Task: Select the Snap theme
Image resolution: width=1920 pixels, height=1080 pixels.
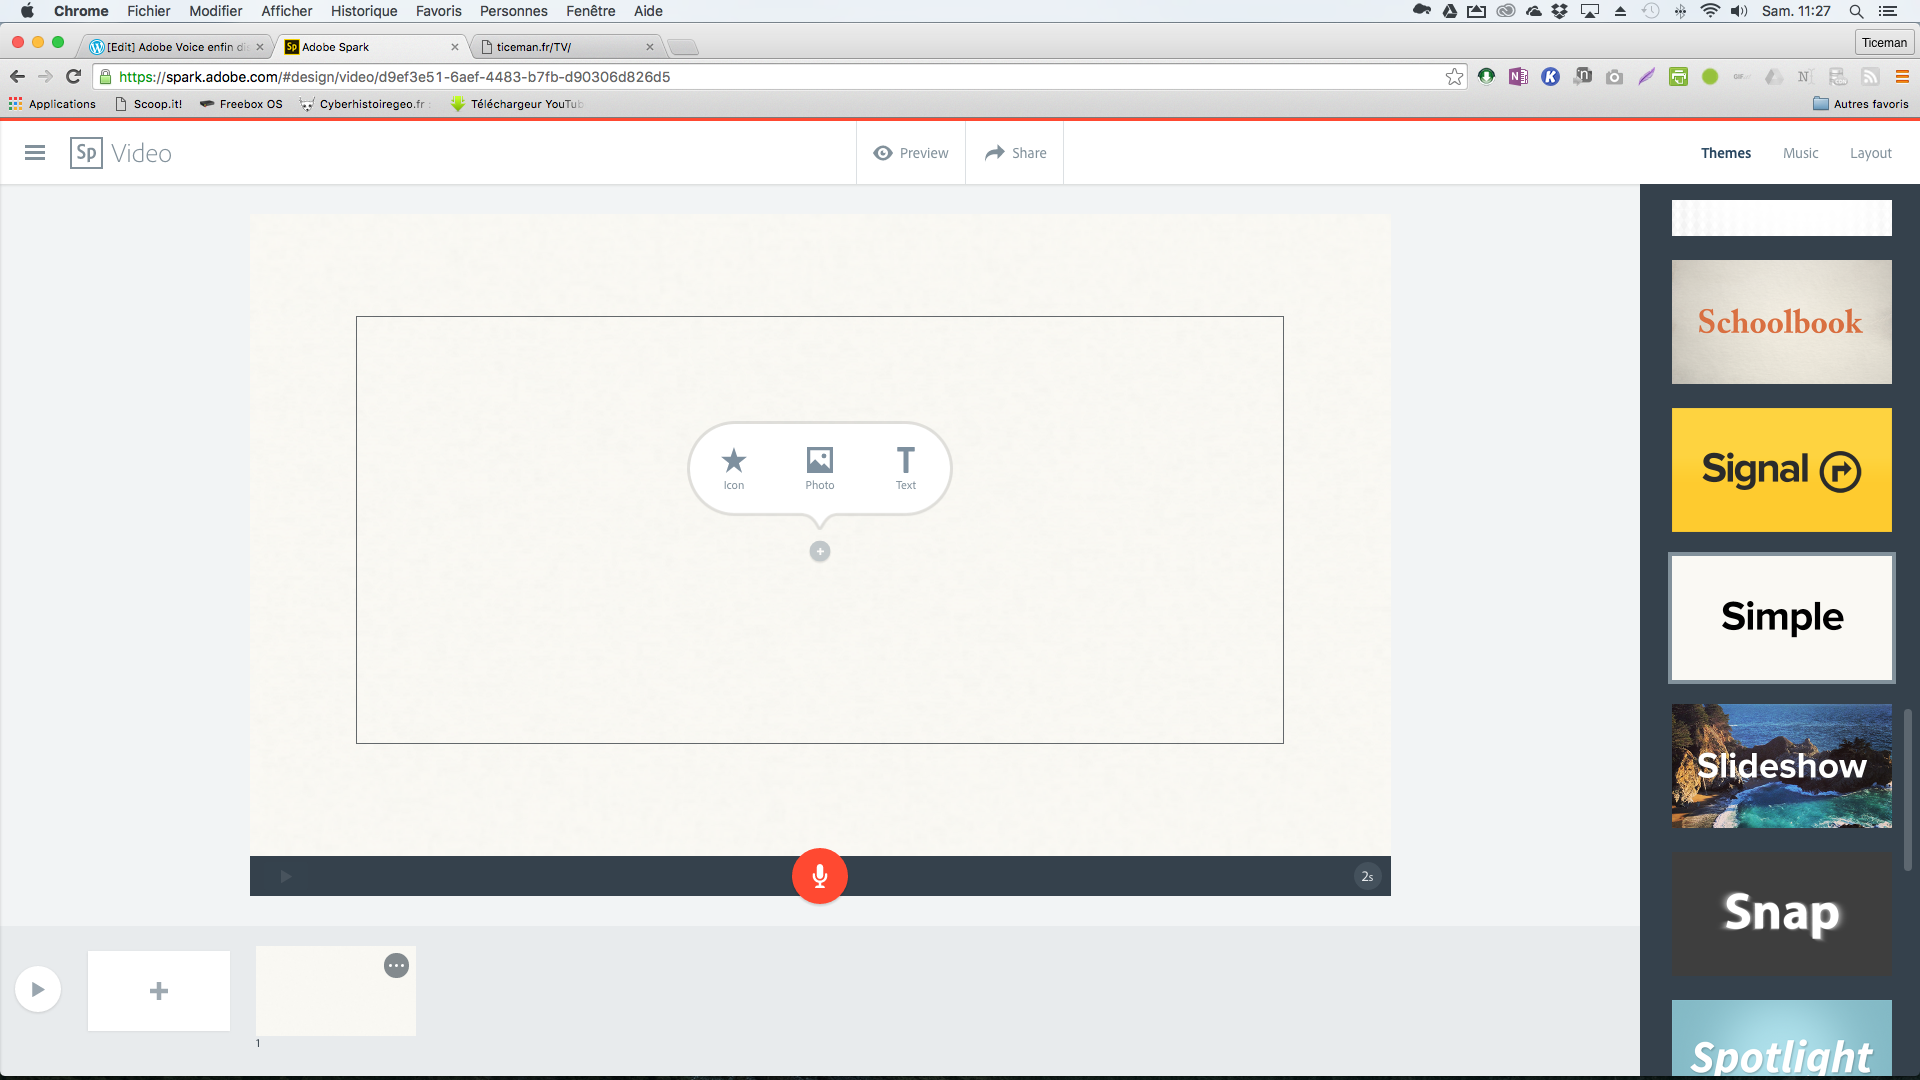Action: (1783, 913)
